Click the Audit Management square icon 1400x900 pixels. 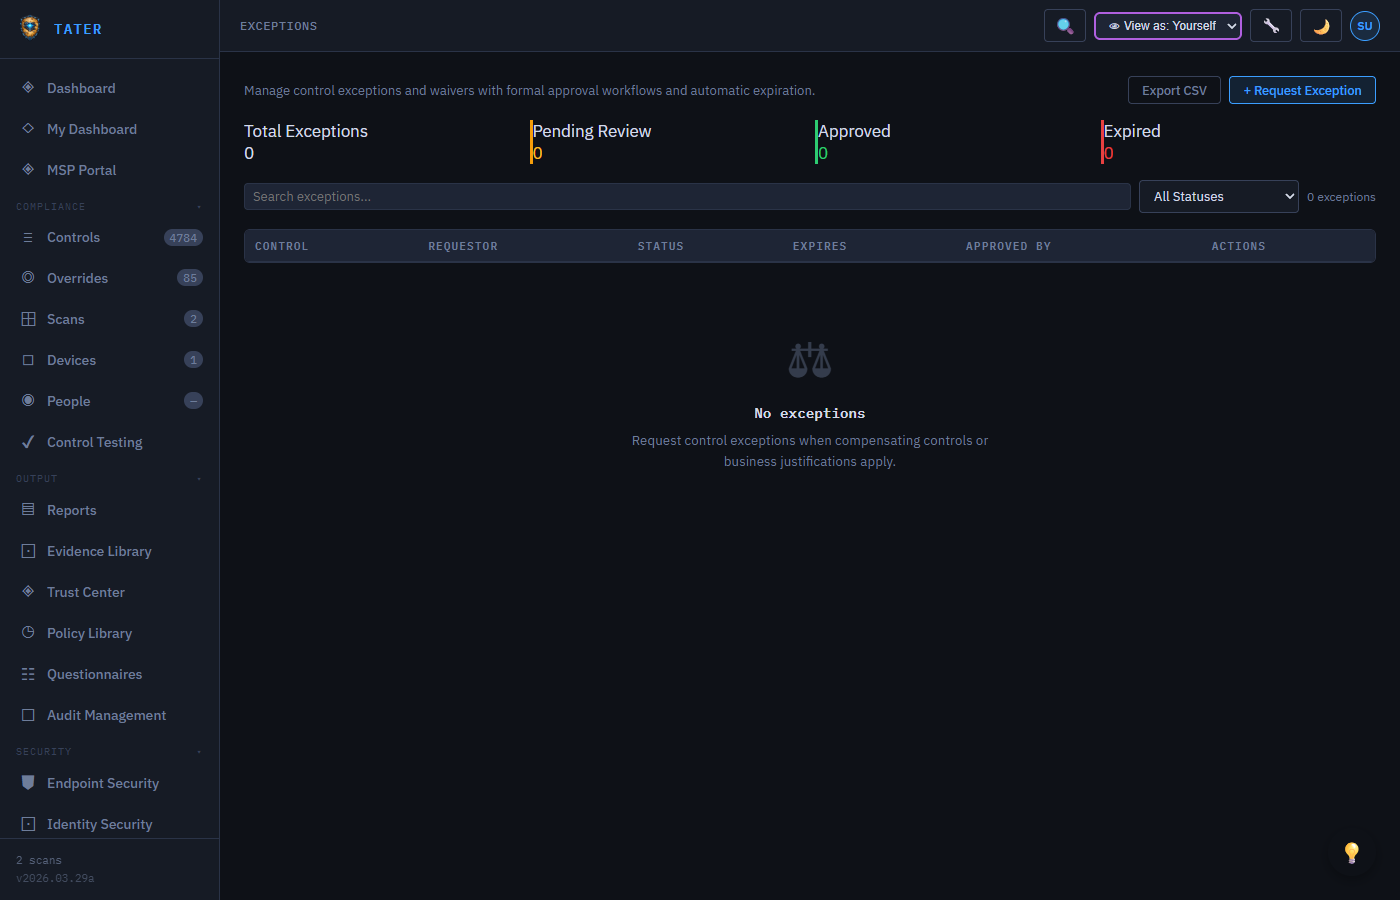(28, 715)
